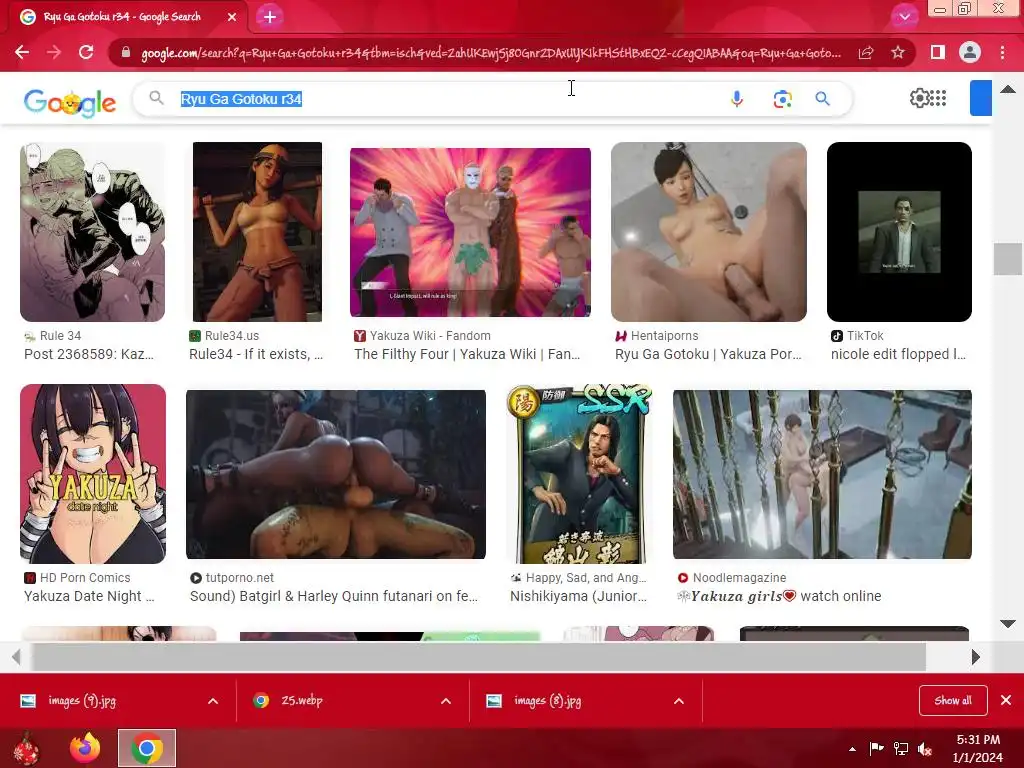Search by image with Google Lens icon
The width and height of the screenshot is (1024, 768).
pos(782,99)
